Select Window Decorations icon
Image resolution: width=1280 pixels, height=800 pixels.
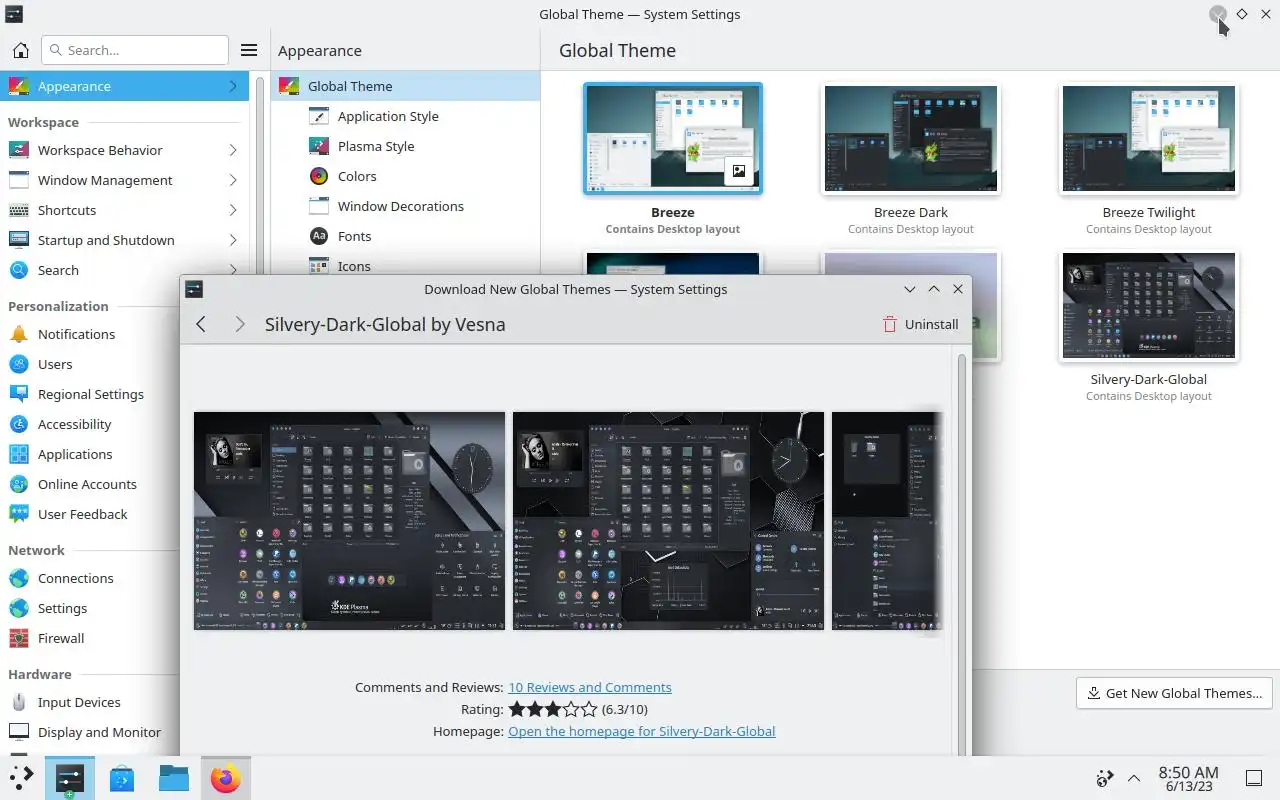(319, 206)
